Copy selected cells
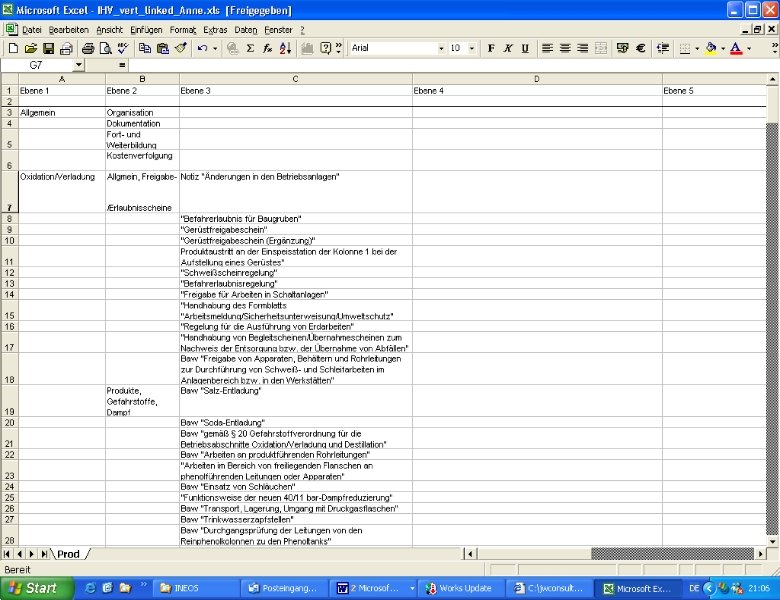The width and height of the screenshot is (780, 600). click(145, 48)
